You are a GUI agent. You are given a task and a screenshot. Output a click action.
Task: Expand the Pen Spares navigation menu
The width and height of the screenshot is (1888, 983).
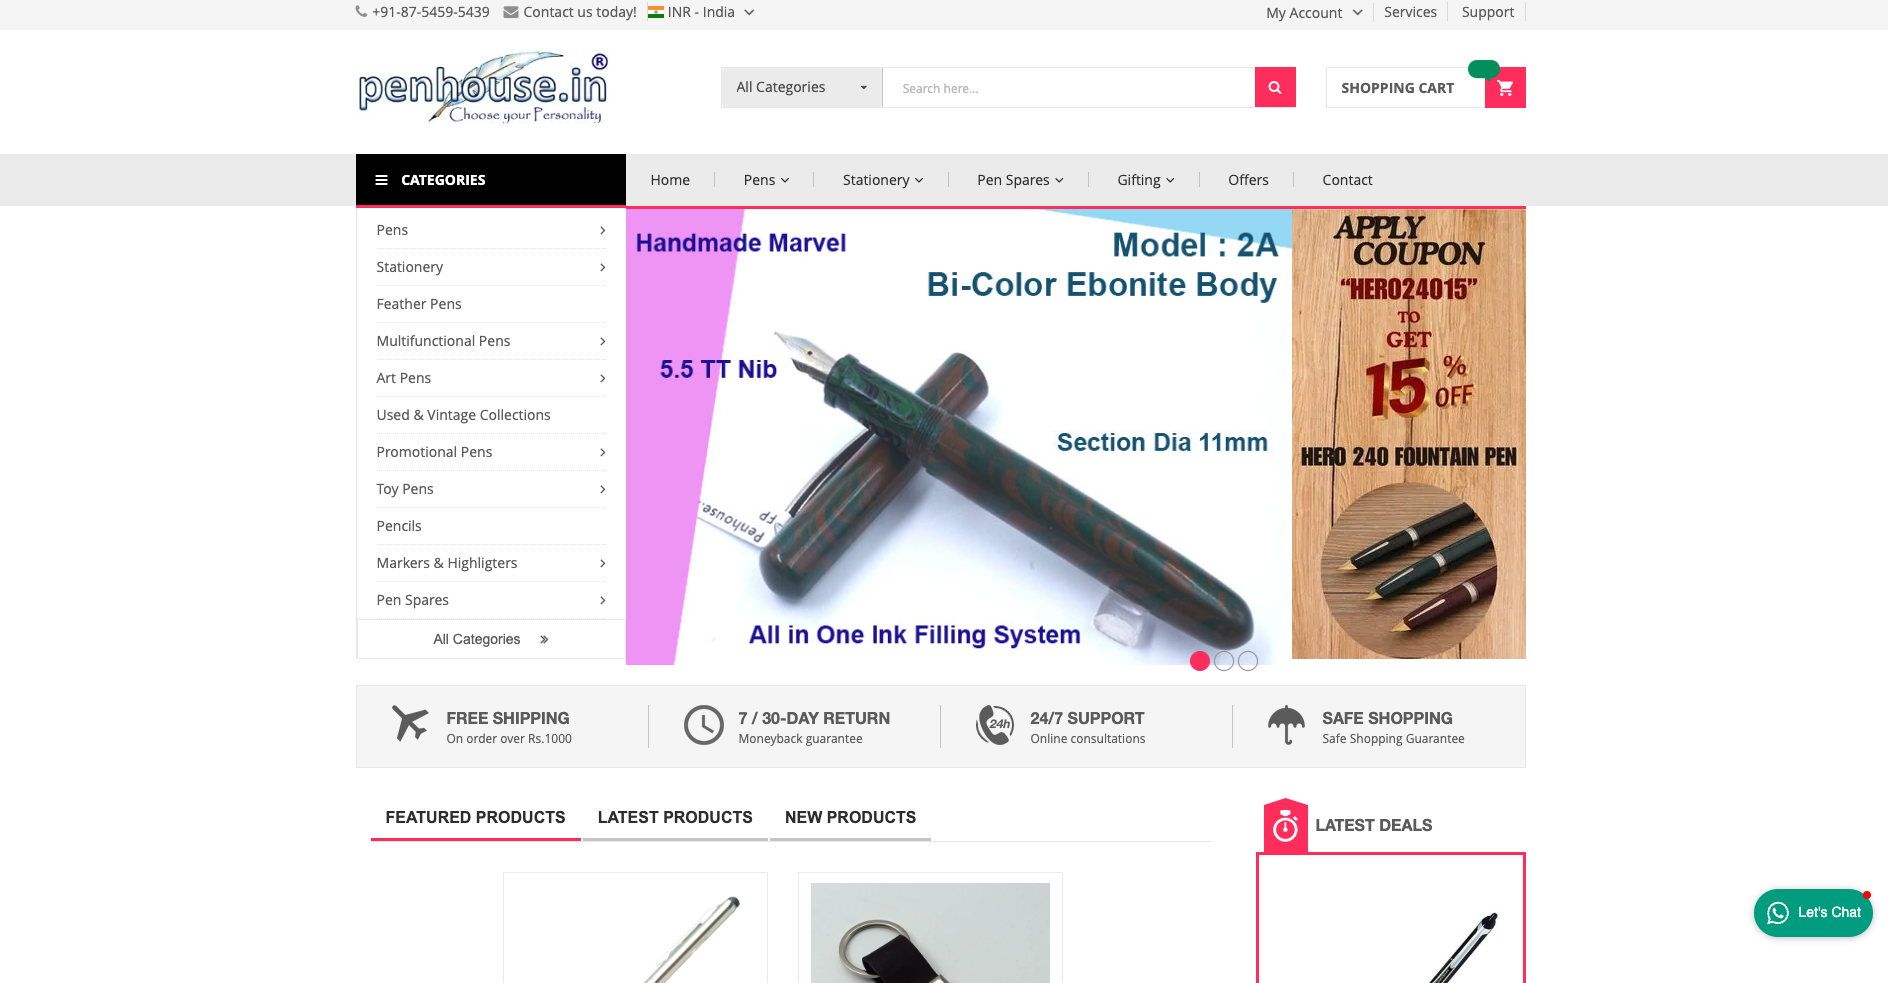[x=1021, y=180]
